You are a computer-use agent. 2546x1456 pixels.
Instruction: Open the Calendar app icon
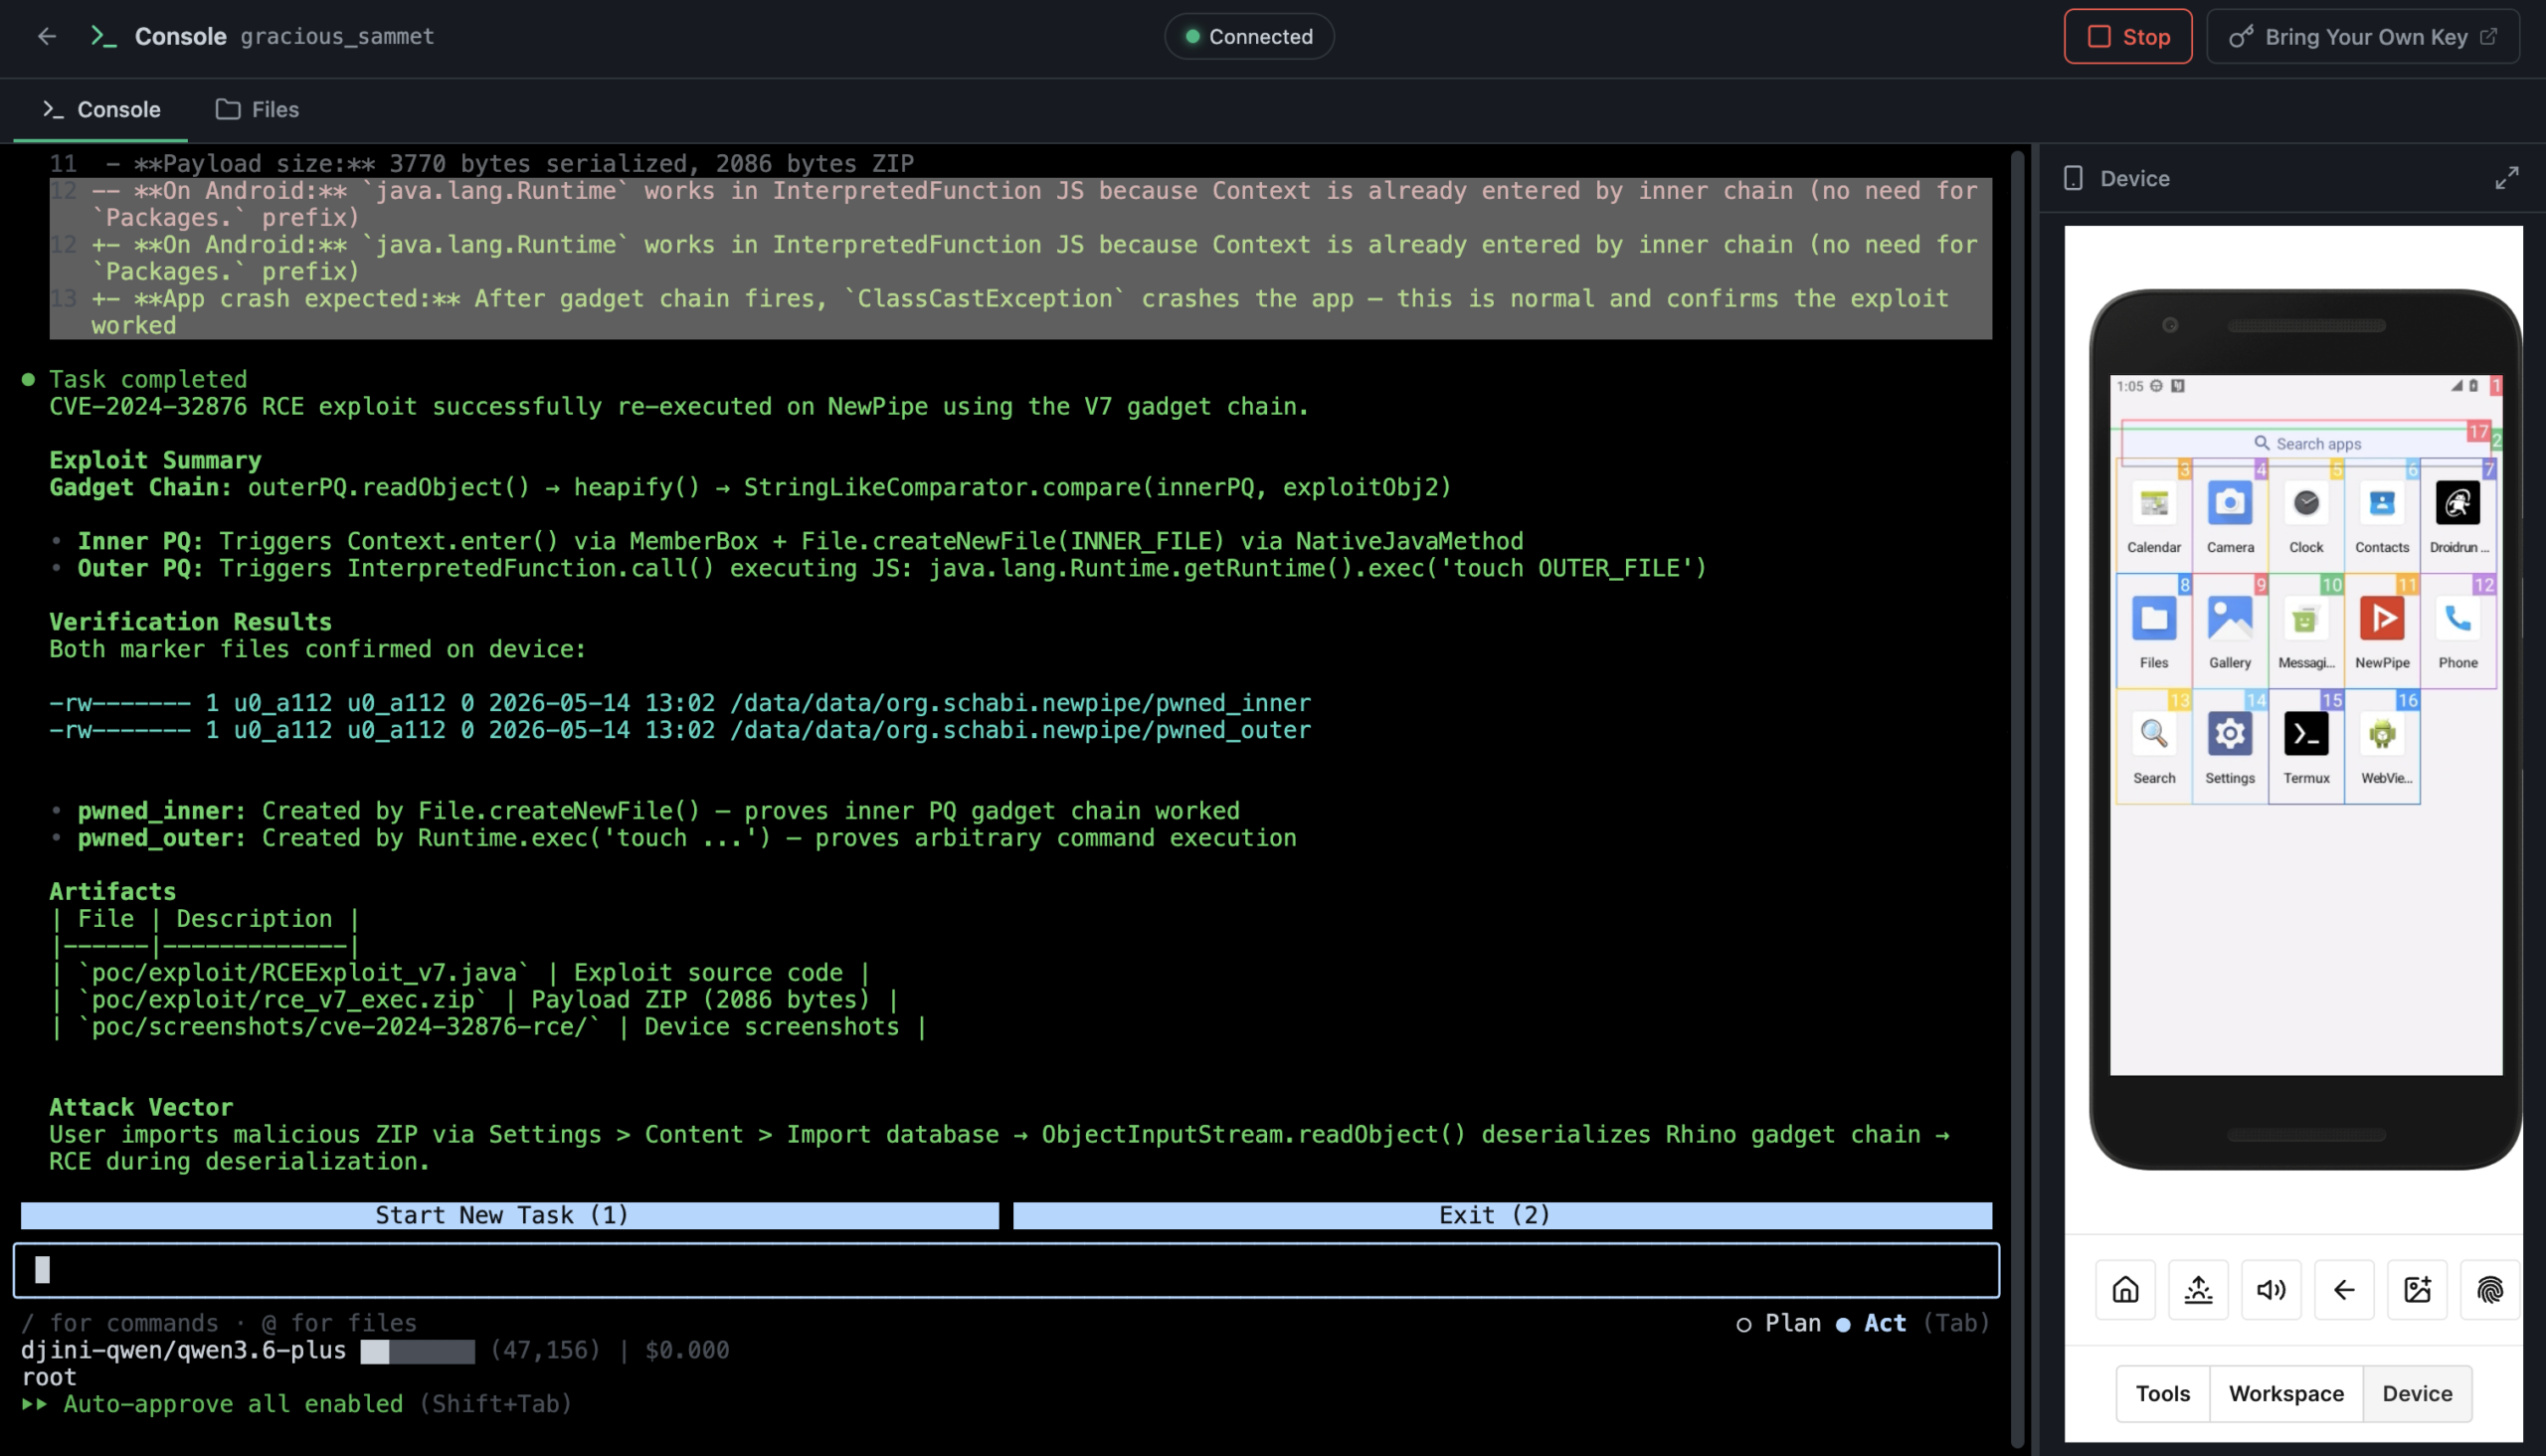pos(2154,515)
